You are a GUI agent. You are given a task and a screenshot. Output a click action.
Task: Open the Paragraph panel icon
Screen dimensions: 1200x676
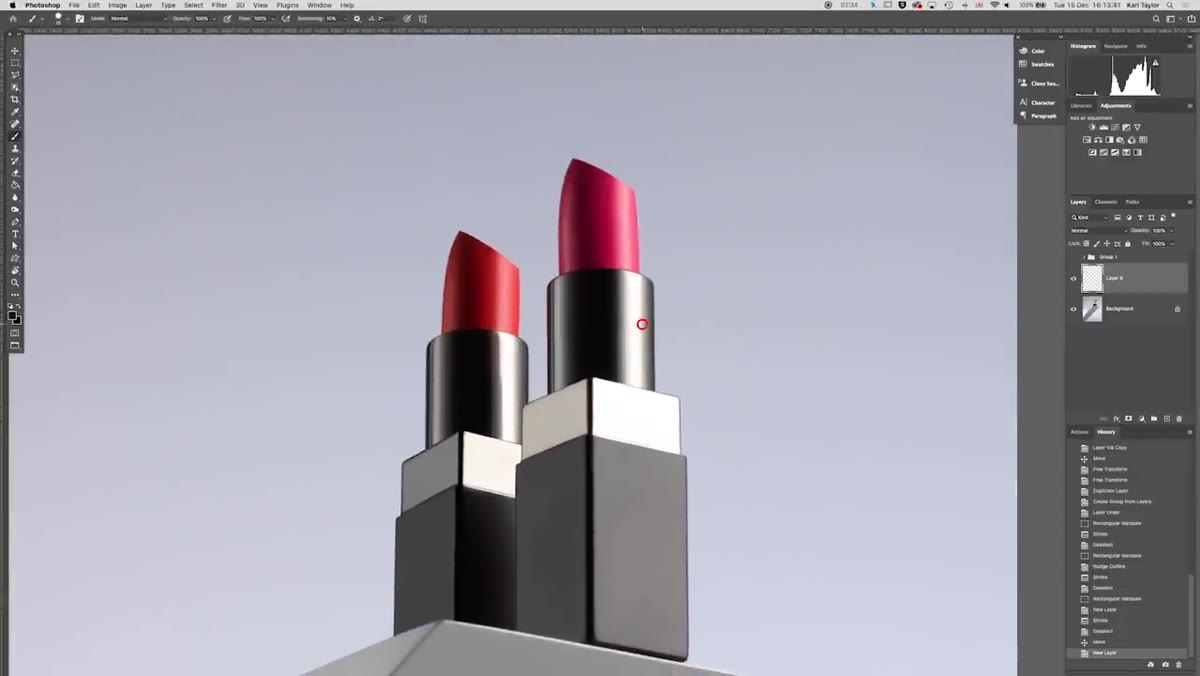[1023, 115]
